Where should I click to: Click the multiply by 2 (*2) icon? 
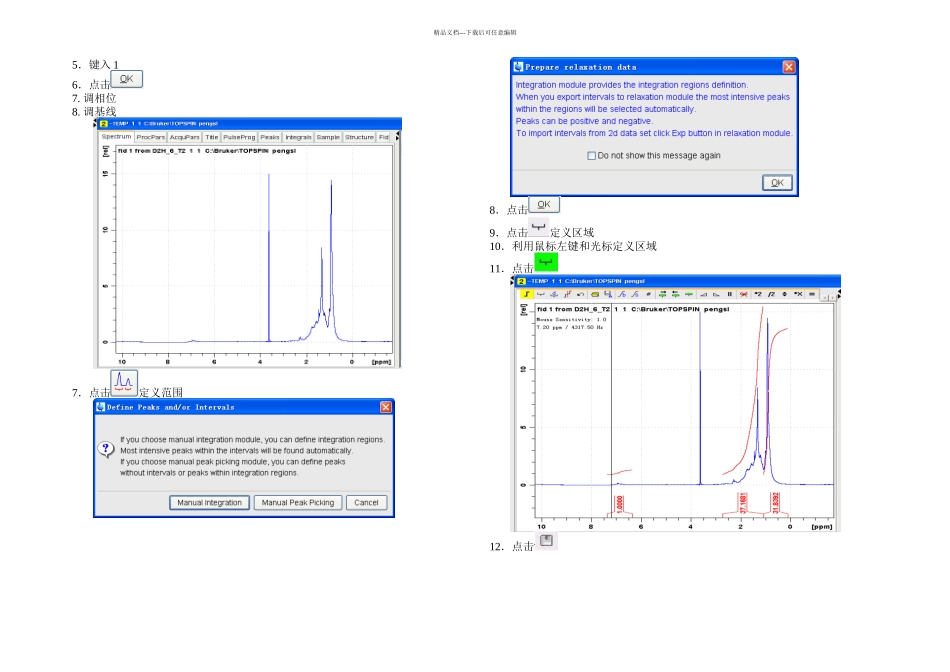(758, 294)
